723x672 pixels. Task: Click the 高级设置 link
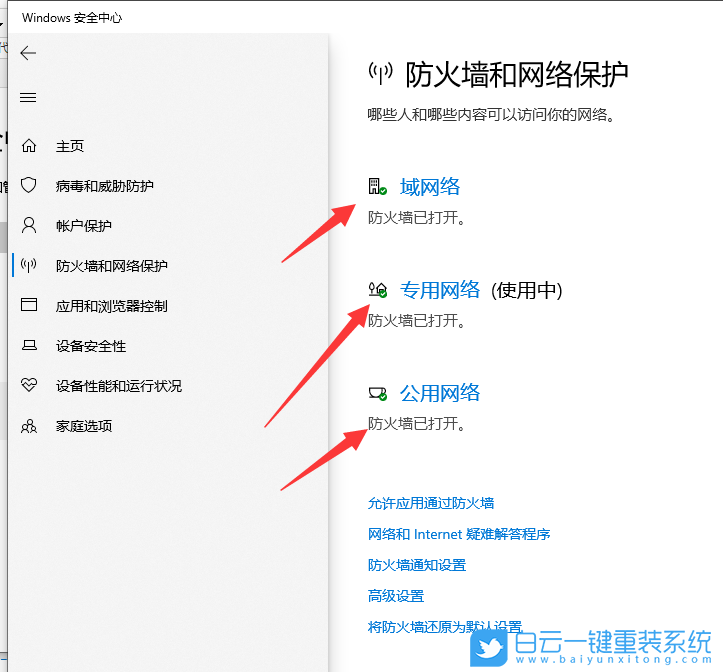pyautogui.click(x=396, y=596)
